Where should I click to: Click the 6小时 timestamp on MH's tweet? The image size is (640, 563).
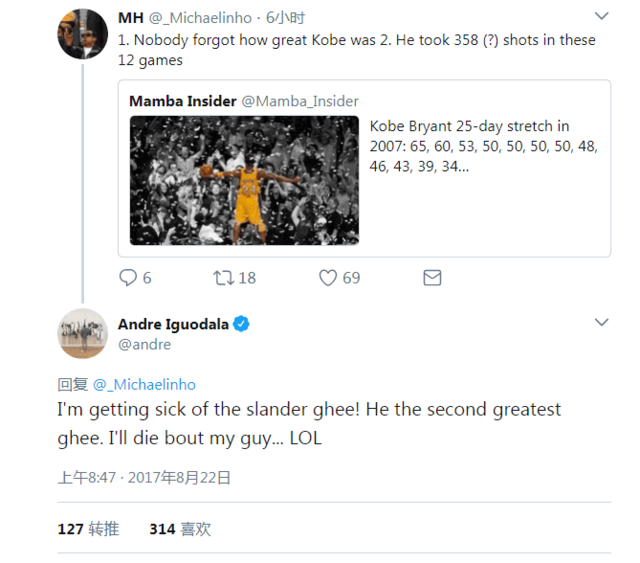coord(285,18)
